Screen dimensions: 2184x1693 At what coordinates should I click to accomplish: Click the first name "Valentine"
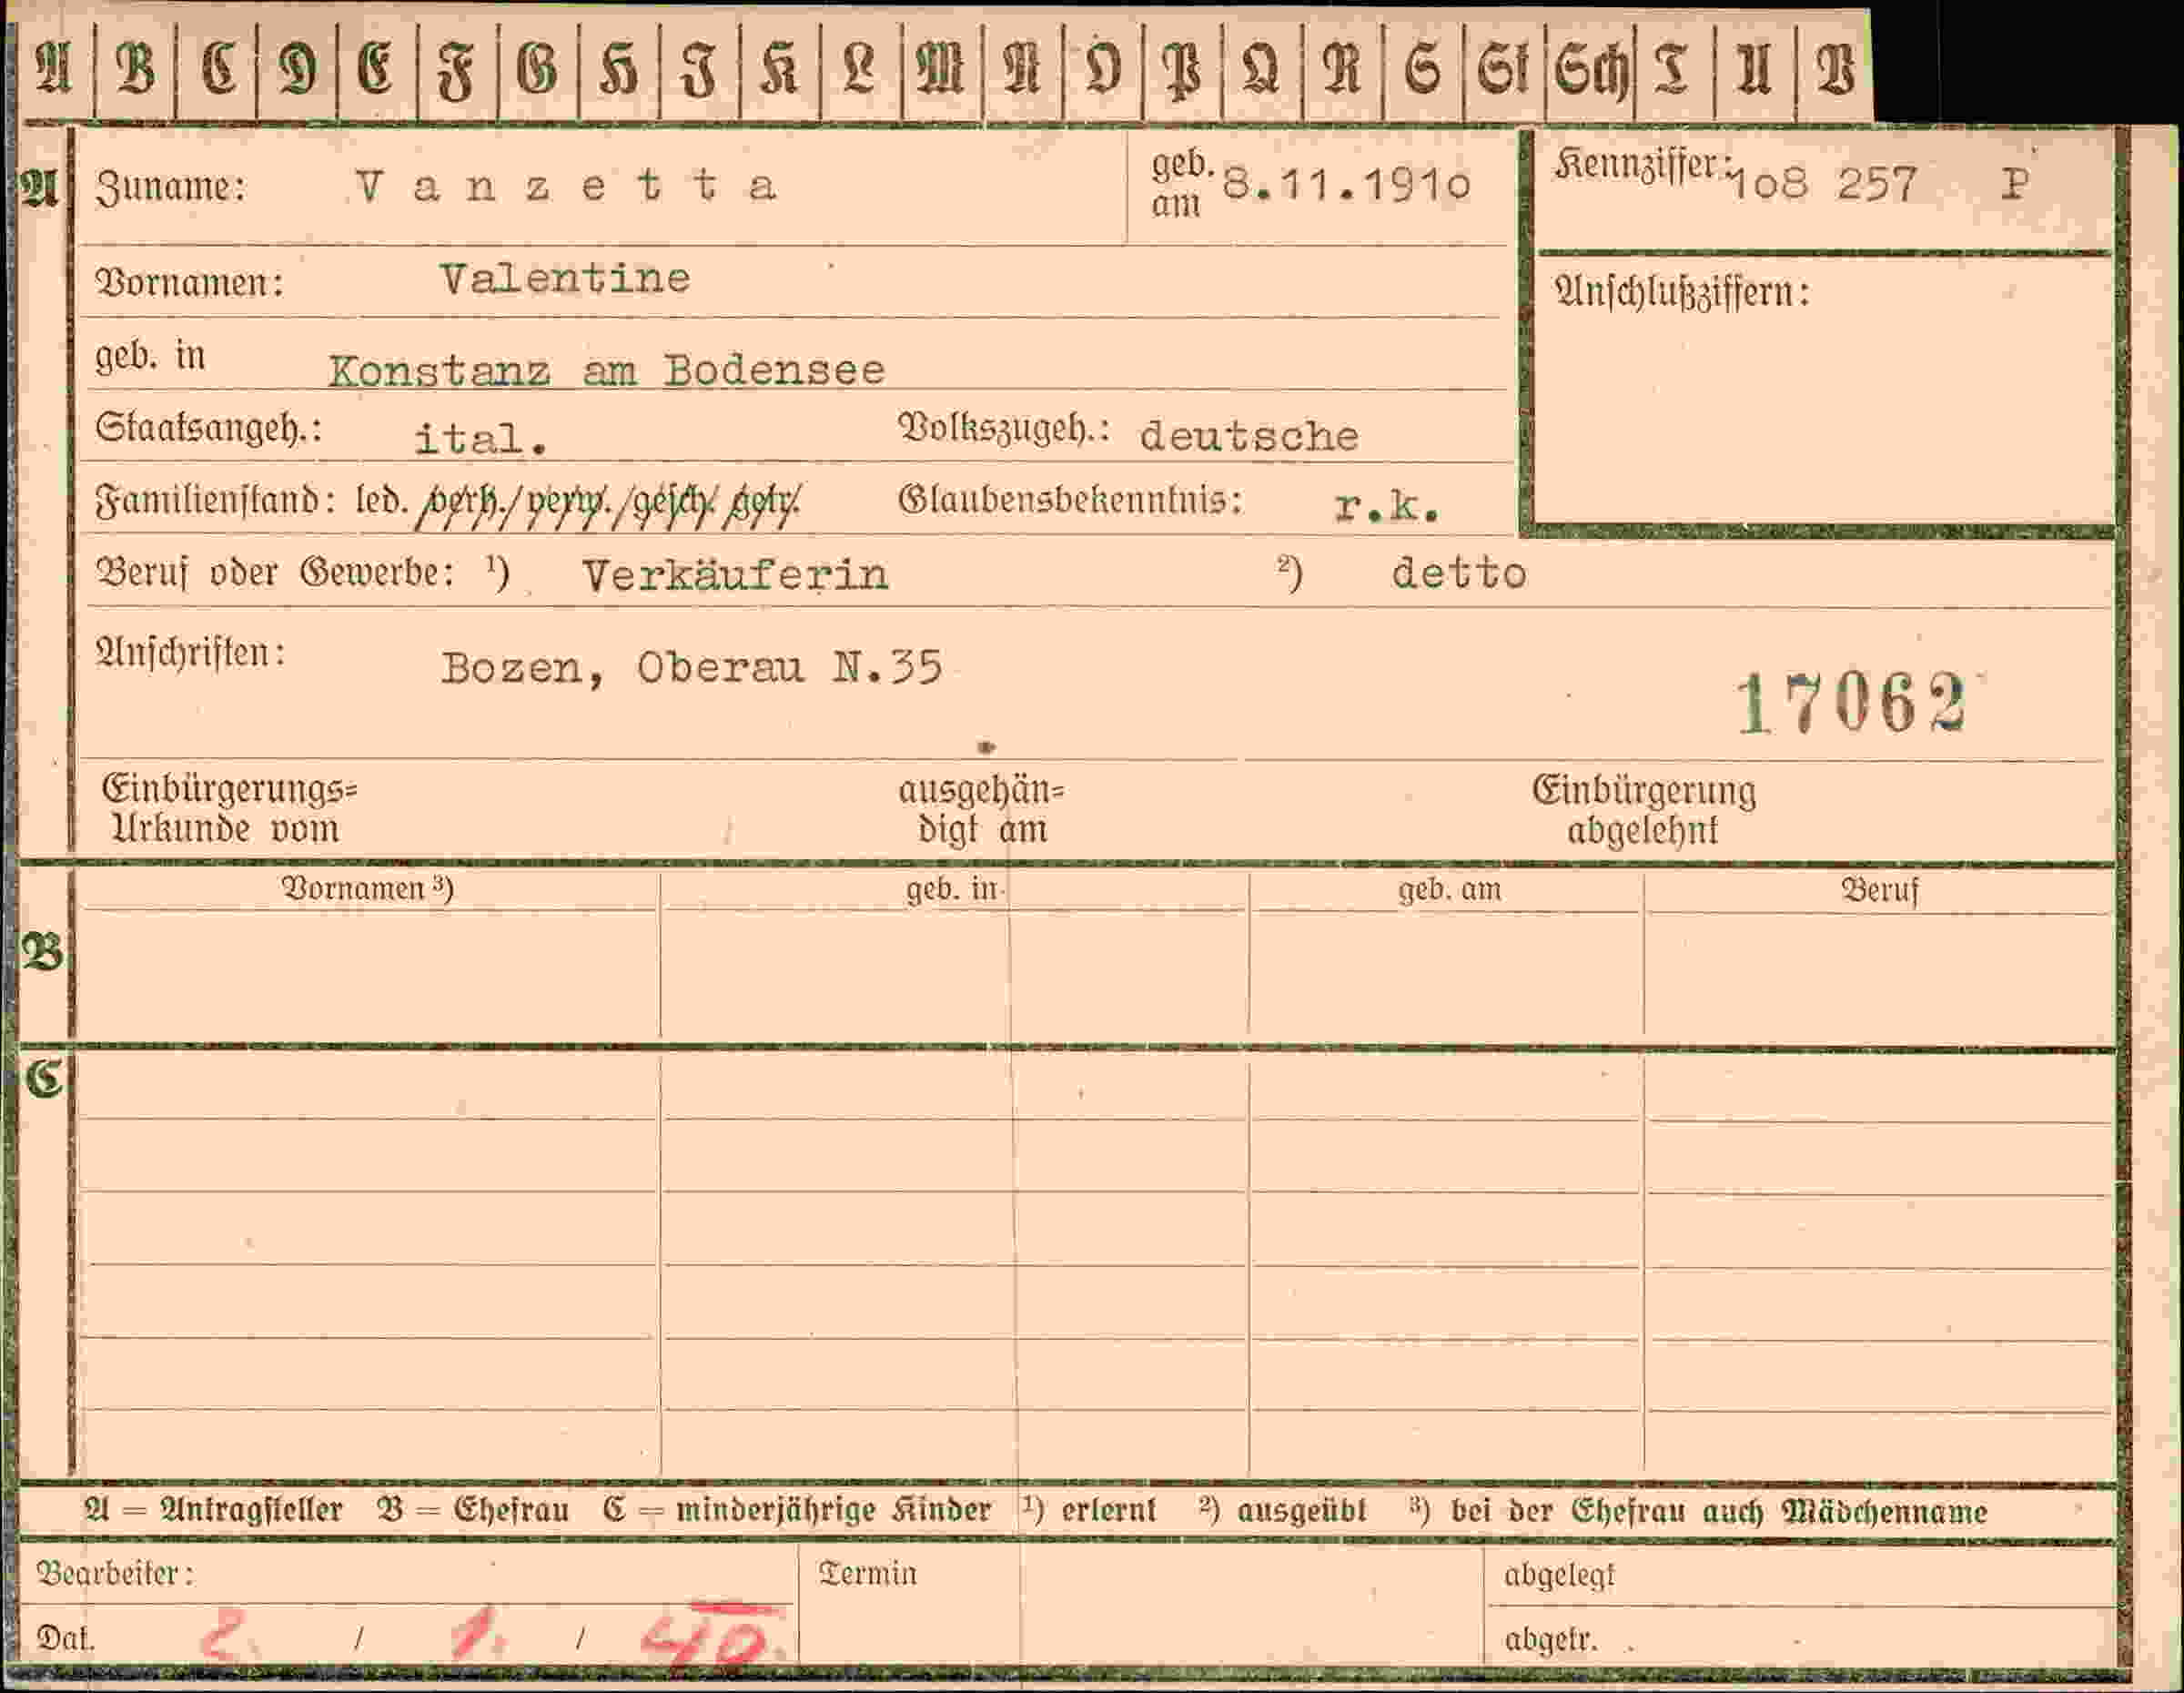click(565, 279)
